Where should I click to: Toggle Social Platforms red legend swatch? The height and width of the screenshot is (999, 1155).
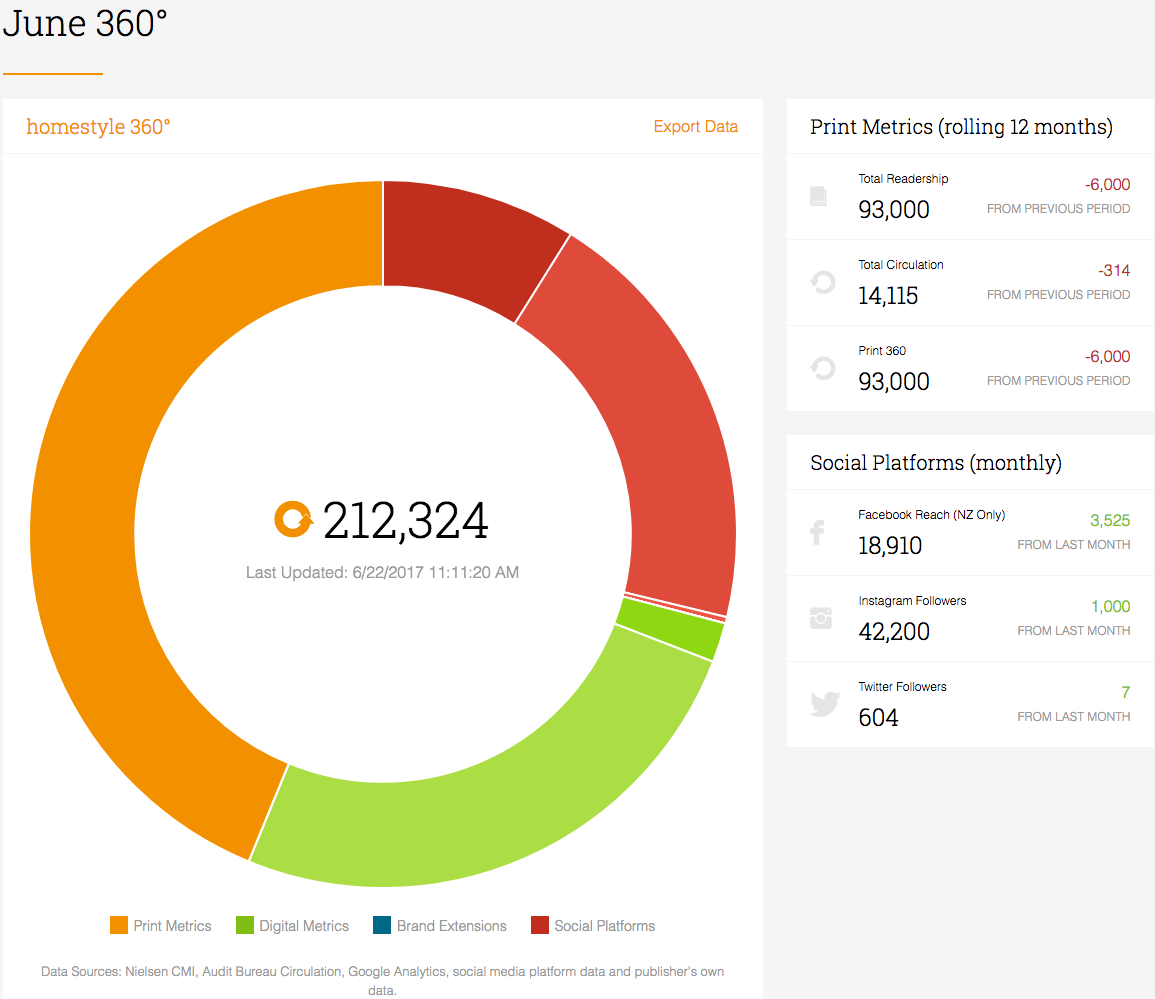540,925
